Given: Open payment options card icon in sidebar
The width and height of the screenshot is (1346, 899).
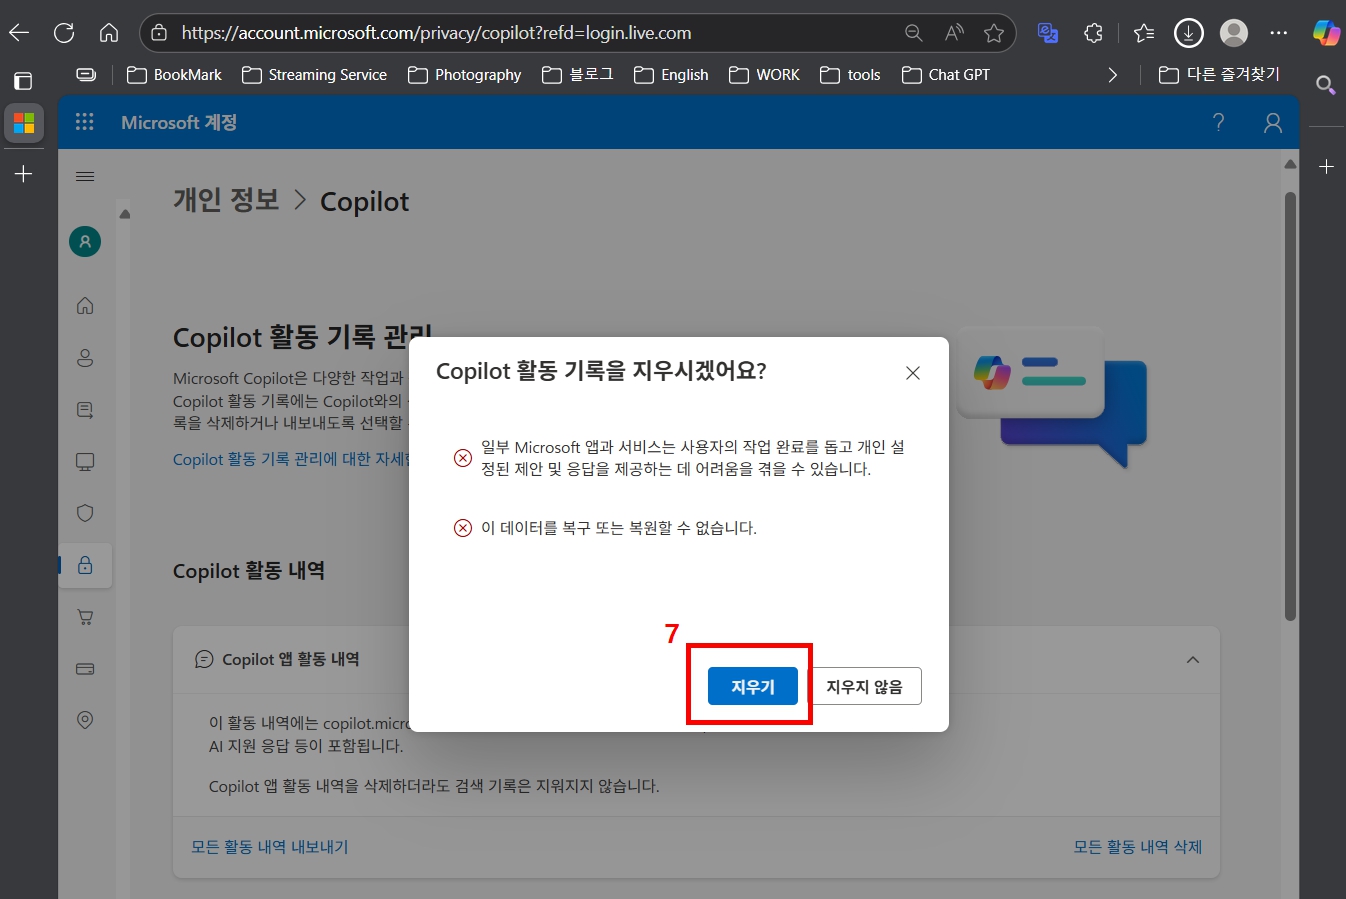Looking at the screenshot, I should pos(85,668).
